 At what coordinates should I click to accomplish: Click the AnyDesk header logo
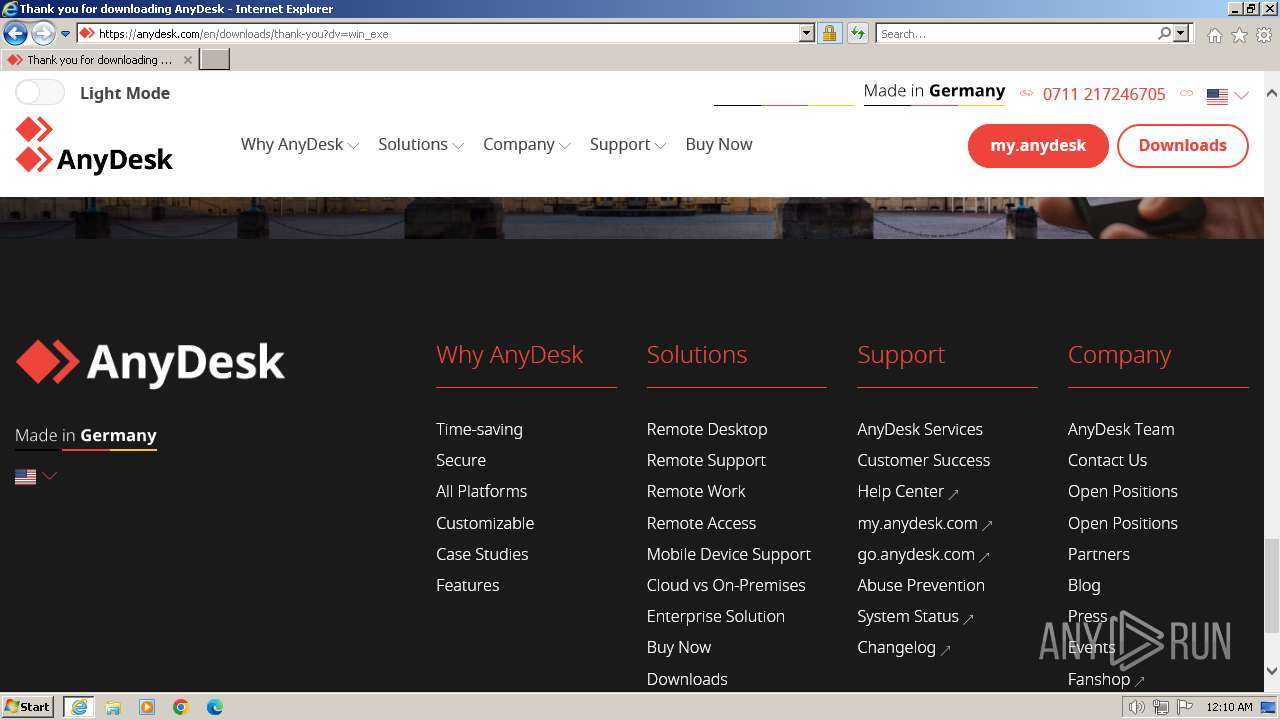point(94,146)
